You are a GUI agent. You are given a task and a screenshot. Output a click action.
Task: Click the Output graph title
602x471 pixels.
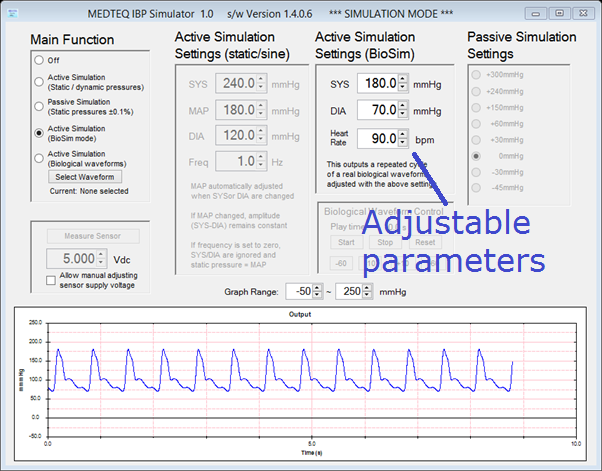300,314
